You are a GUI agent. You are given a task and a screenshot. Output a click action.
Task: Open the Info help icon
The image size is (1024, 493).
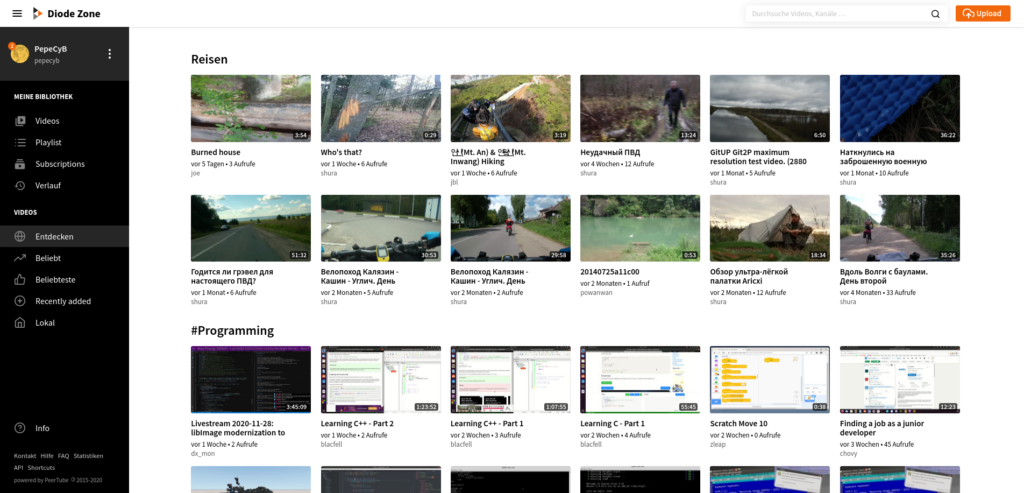pos(20,428)
